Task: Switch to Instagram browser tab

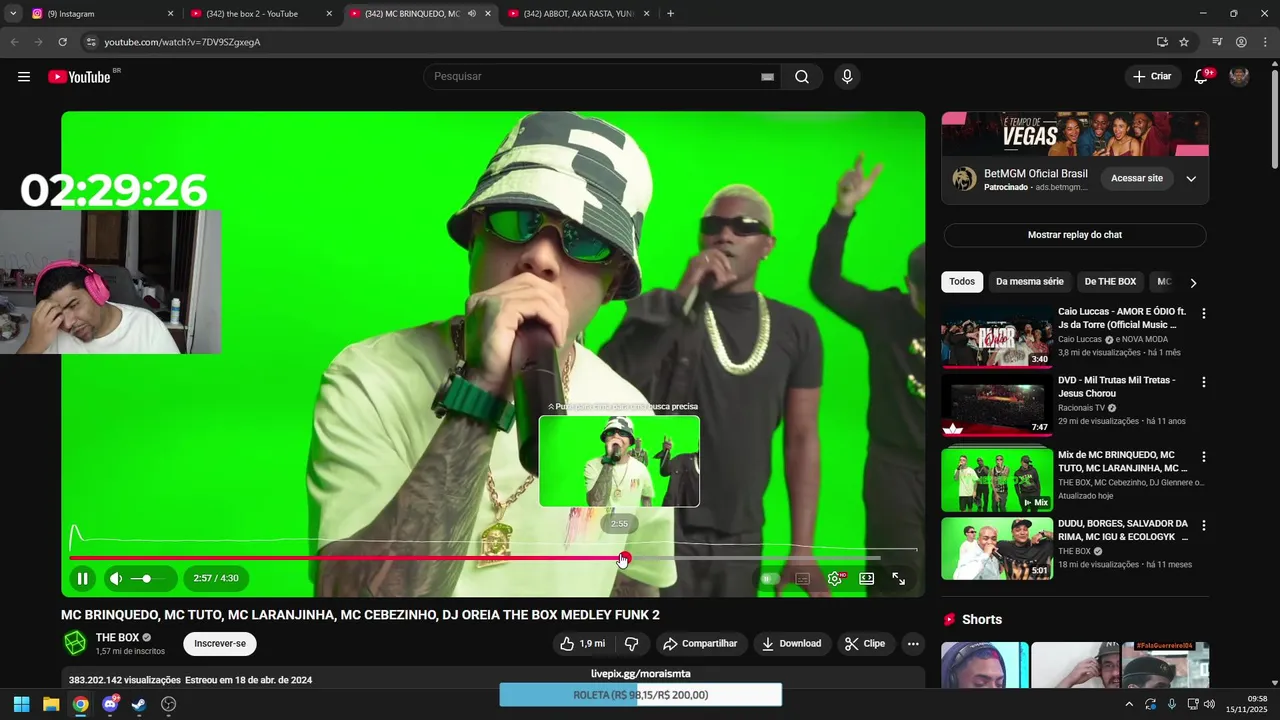Action: tap(101, 14)
